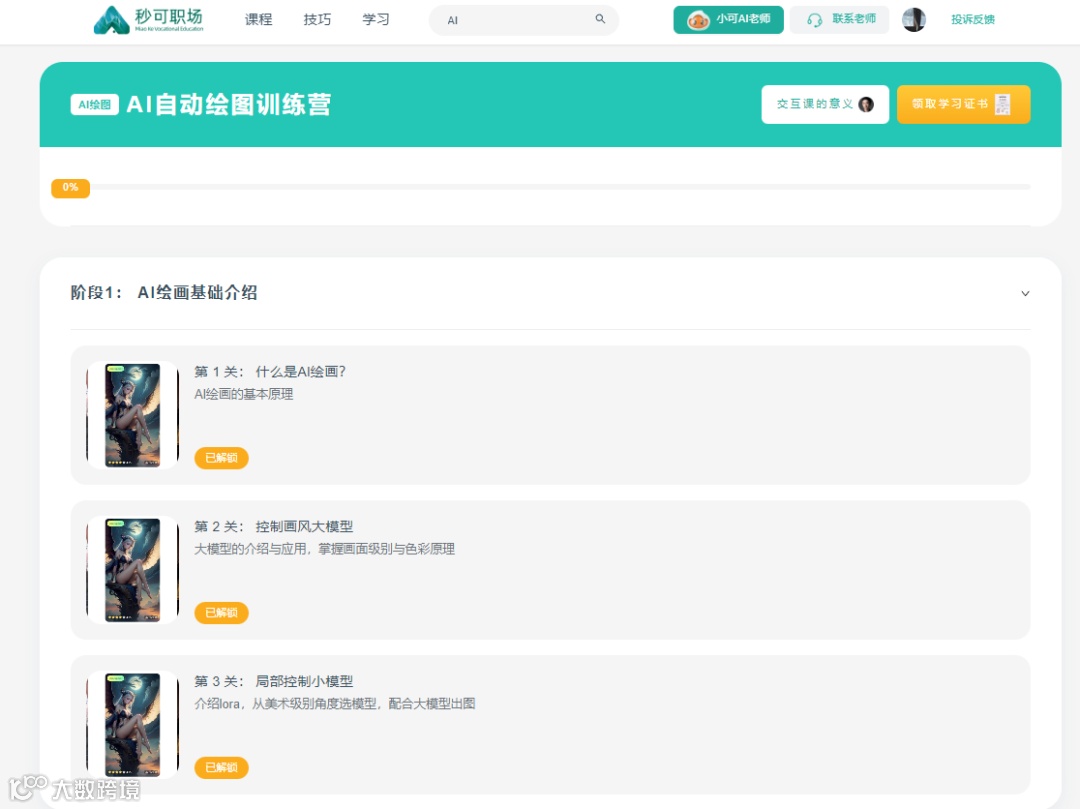Click the 投诉反馈 link

tap(973, 19)
